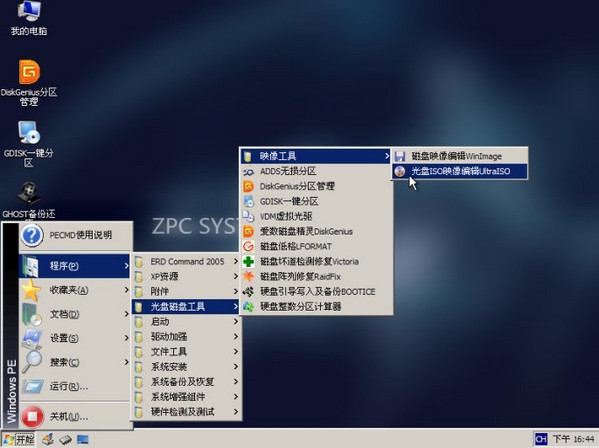Open the 系统增强组件 program folder
599x448 pixels.
(x=186, y=397)
